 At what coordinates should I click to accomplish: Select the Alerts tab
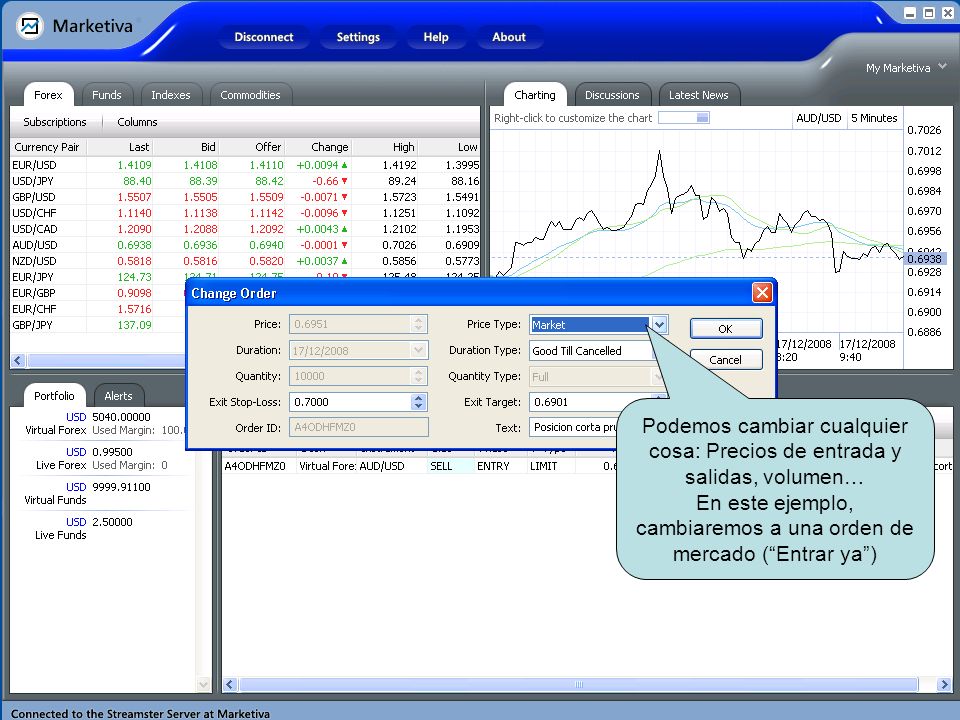click(118, 396)
